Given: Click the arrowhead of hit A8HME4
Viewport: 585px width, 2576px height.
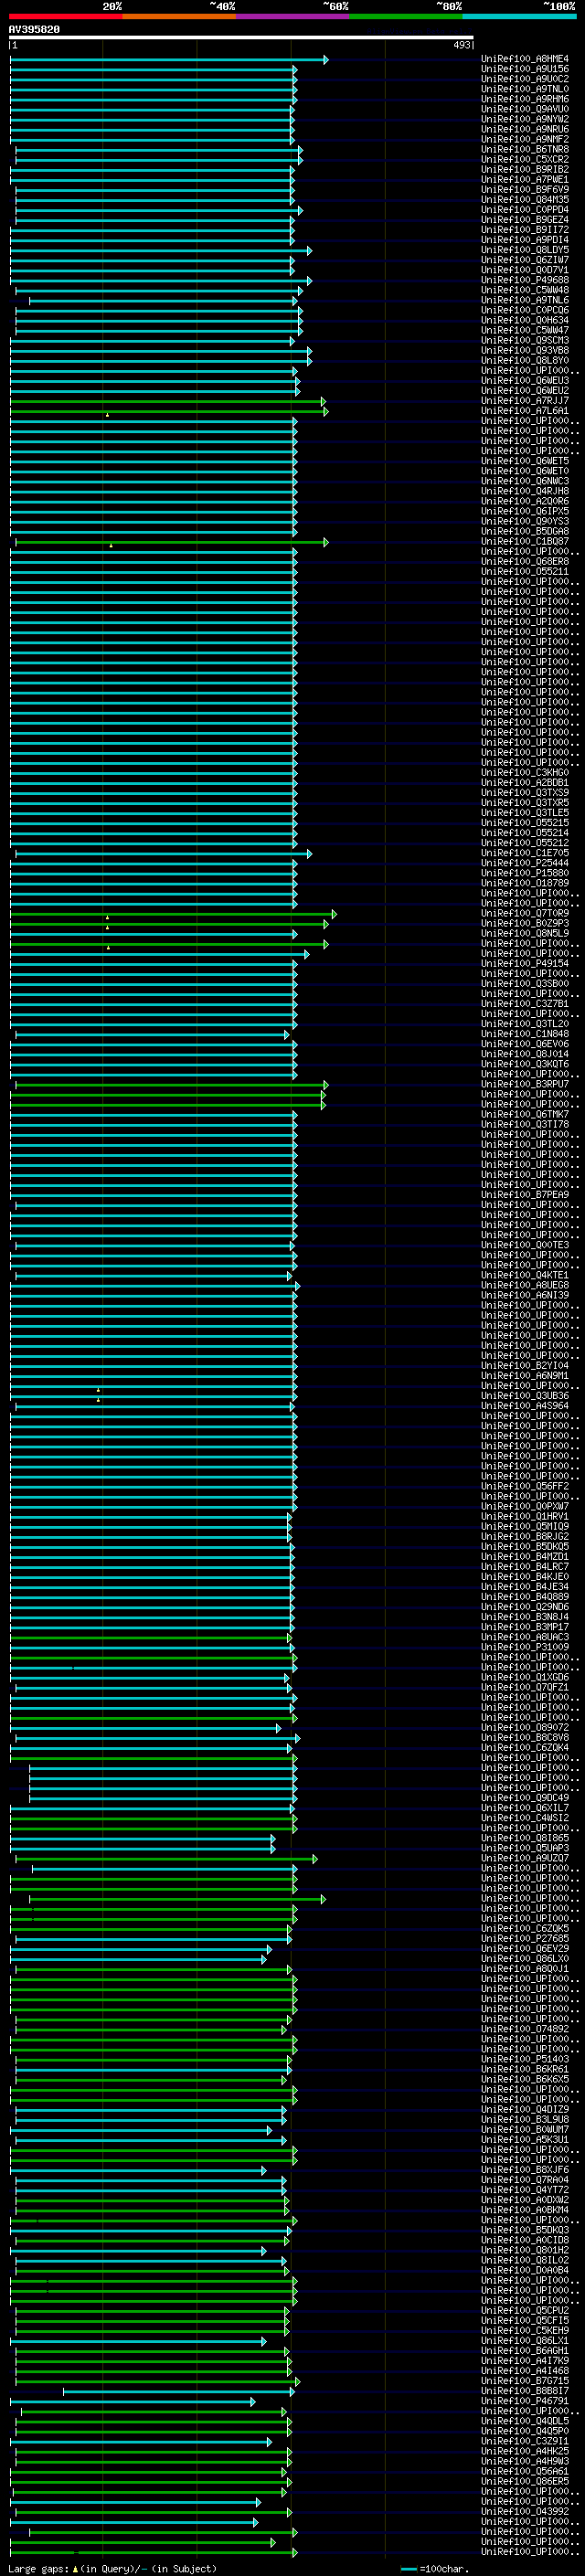Looking at the screenshot, I should tap(325, 60).
